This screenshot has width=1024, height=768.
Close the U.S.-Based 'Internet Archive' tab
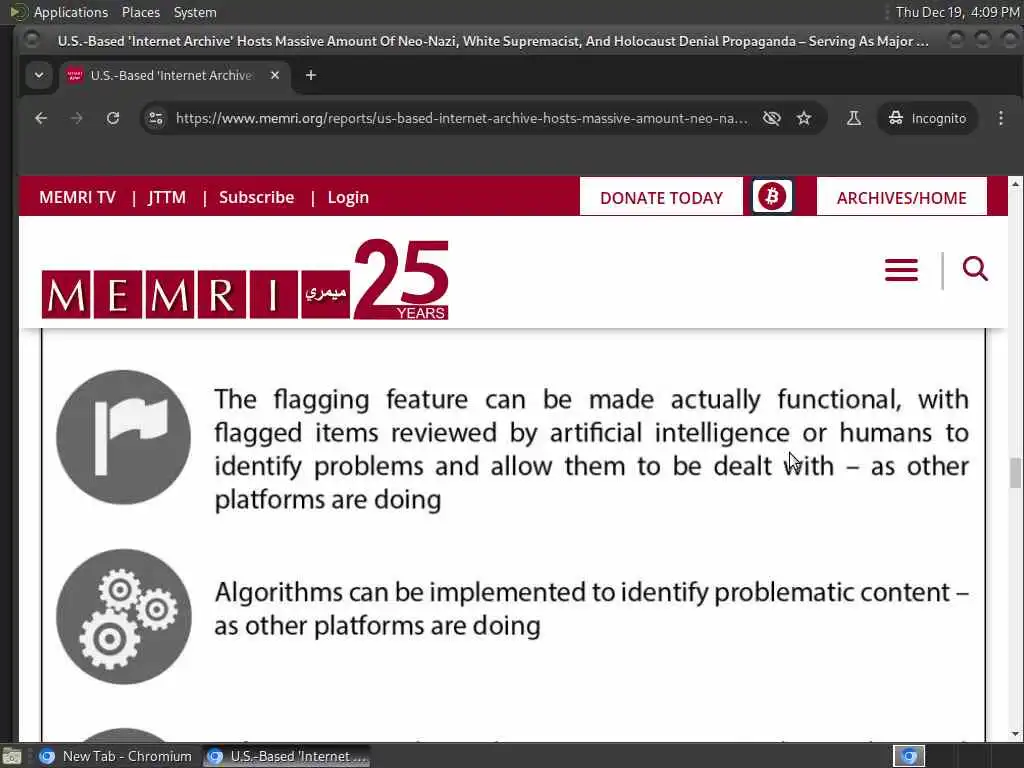click(x=275, y=75)
